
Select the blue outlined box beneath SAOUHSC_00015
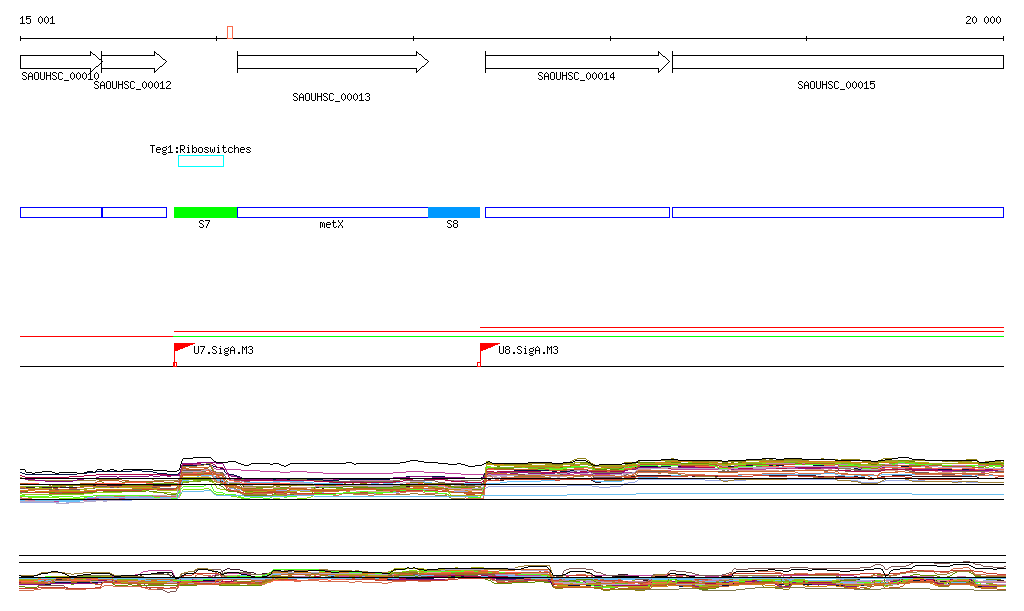click(x=837, y=212)
